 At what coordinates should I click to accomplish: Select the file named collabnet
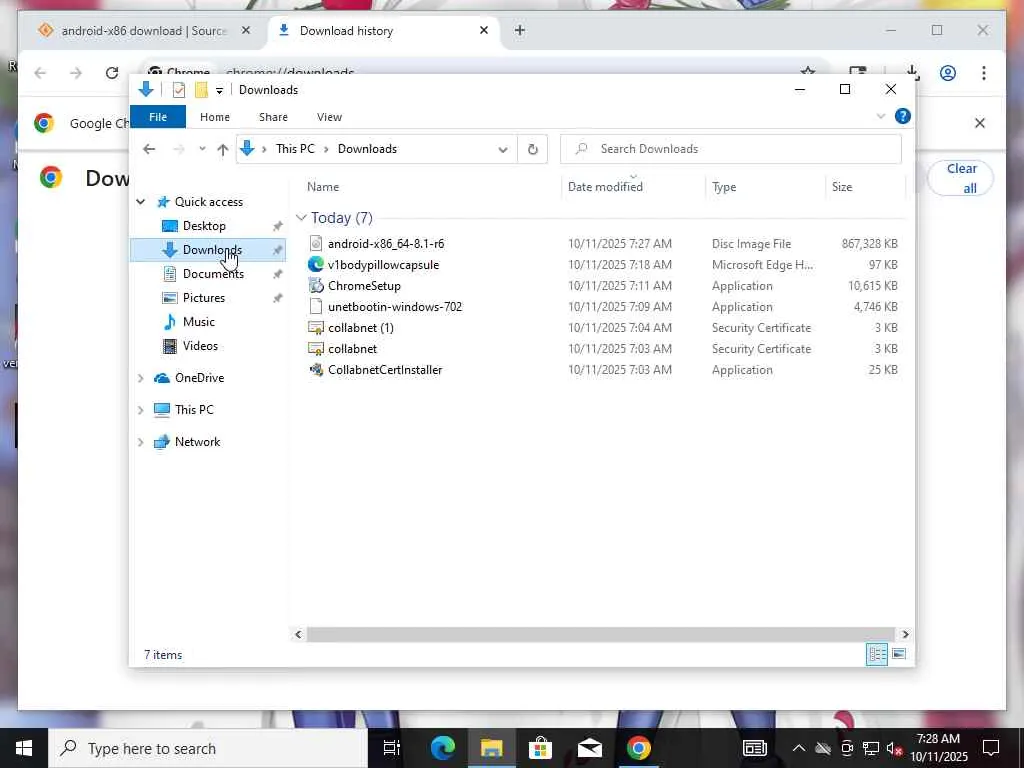tap(352, 349)
